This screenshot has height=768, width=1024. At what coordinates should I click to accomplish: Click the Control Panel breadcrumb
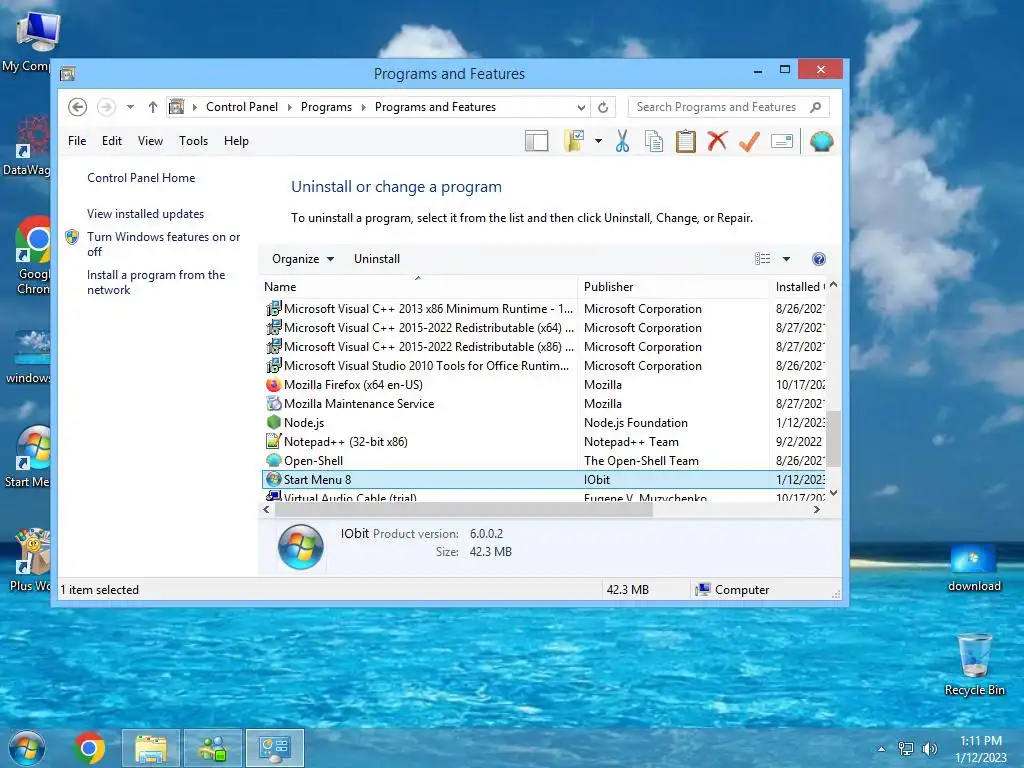(242, 107)
